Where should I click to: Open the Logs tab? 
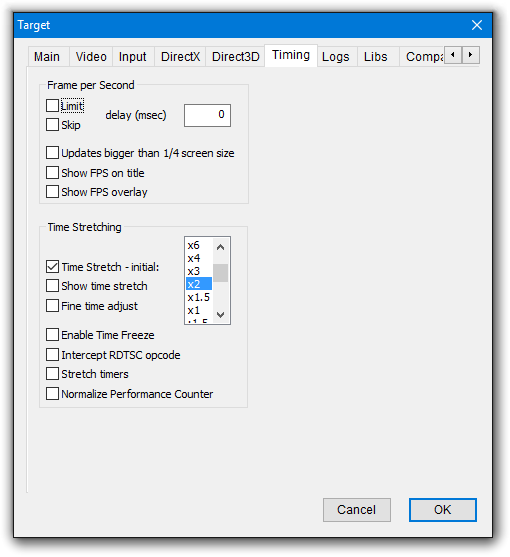(336, 57)
